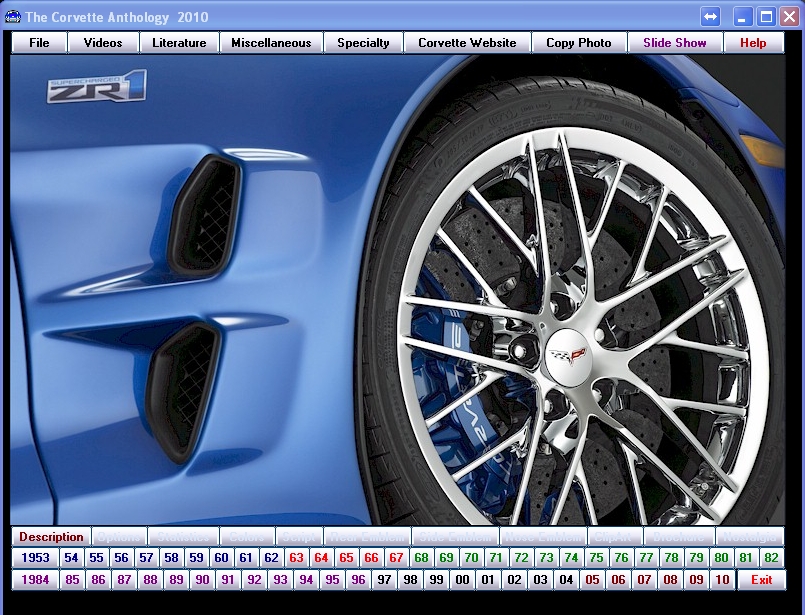Viewport: 805px width, 615px height.
Task: Choose model year 62
Action: [272, 558]
